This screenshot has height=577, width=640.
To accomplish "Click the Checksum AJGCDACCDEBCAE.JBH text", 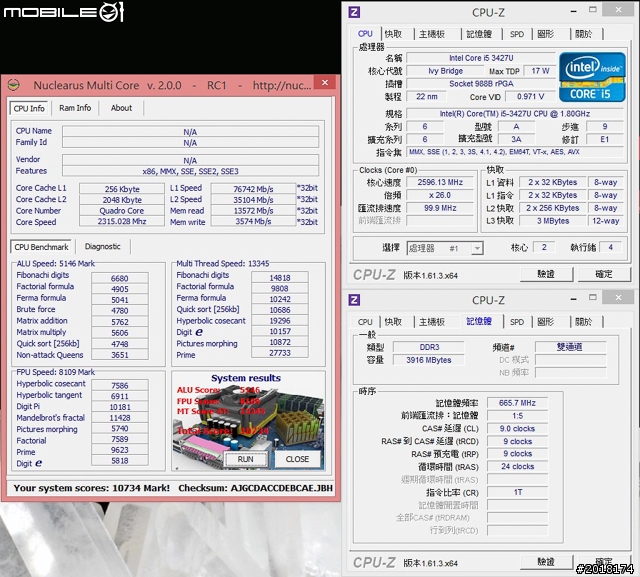I will pos(255,488).
